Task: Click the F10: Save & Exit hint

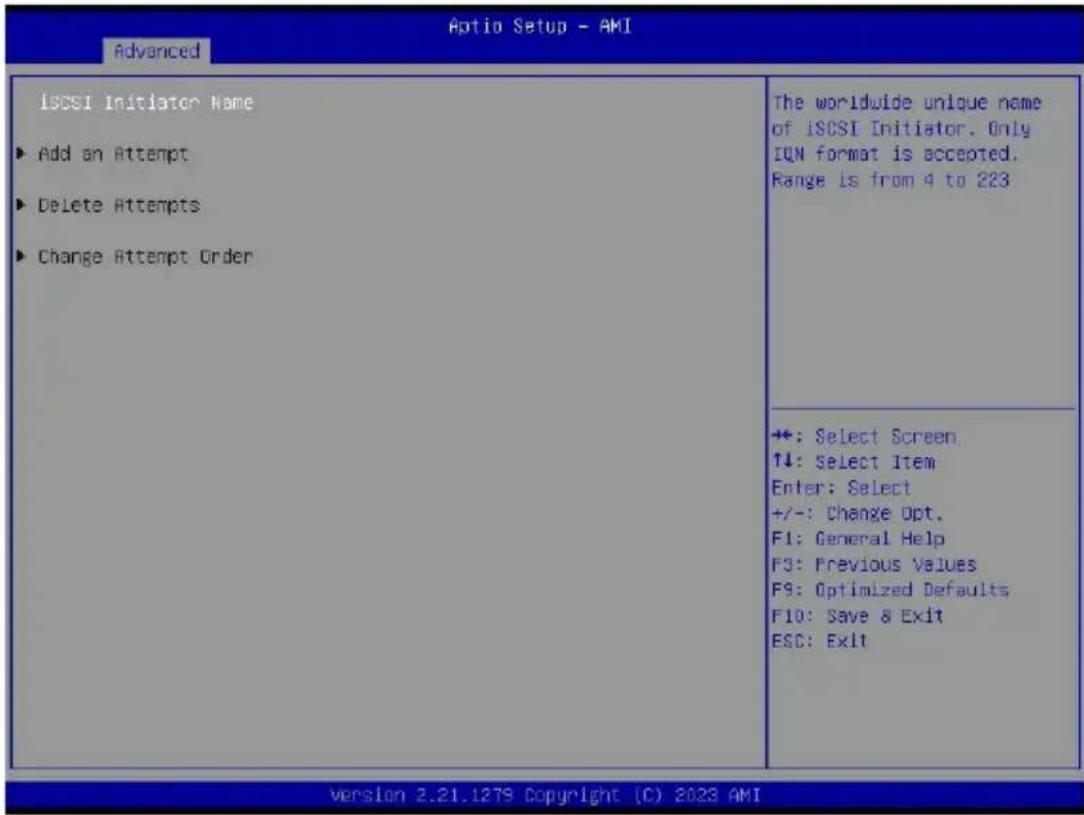Action: point(857,615)
